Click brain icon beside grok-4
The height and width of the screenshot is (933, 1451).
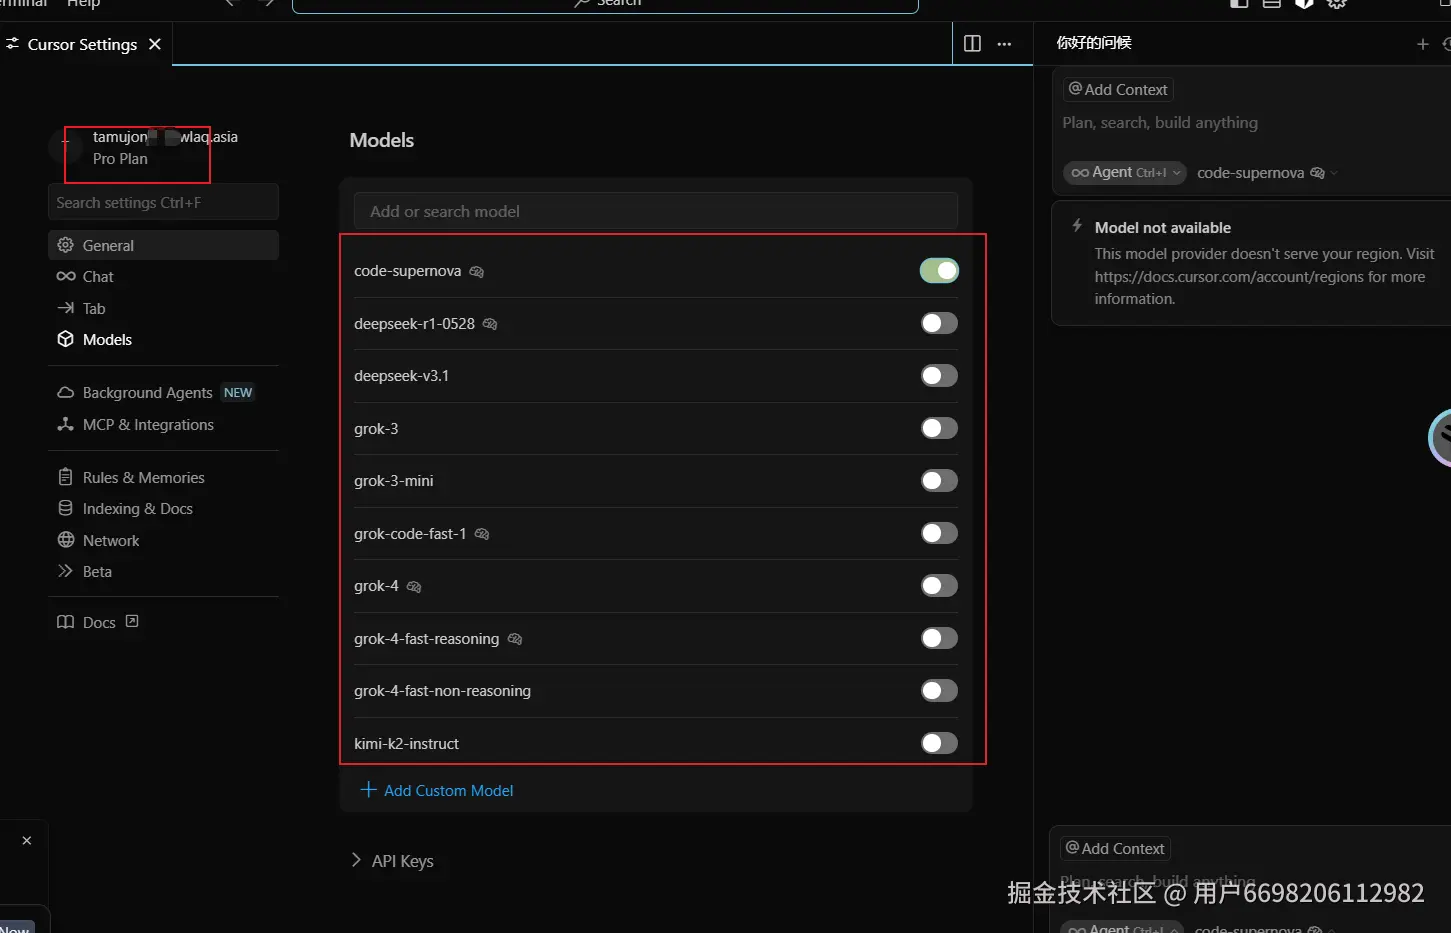coord(414,587)
